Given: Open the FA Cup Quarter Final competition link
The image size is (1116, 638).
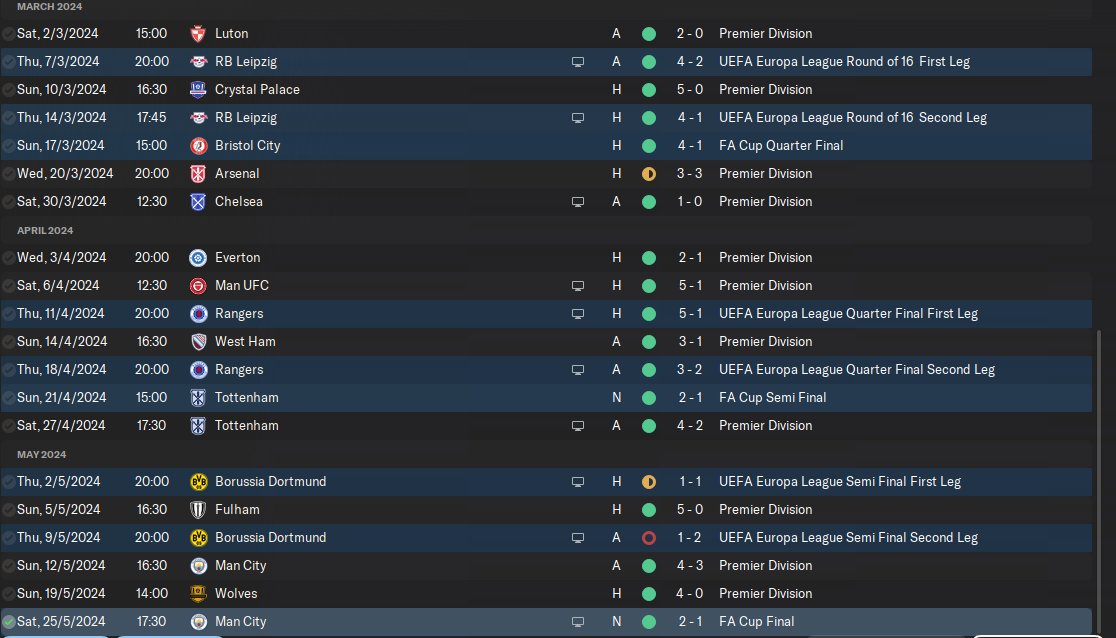Looking at the screenshot, I should pyautogui.click(x=781, y=145).
